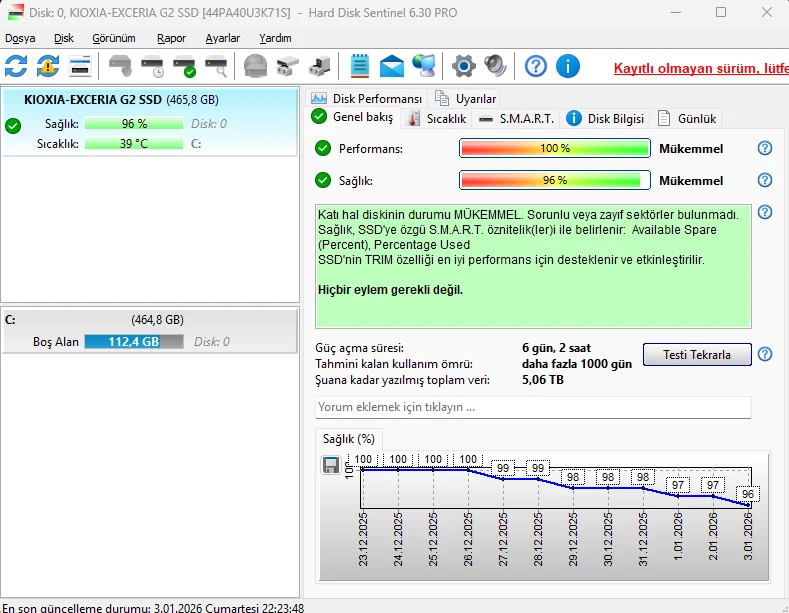Open the Ayarlar menu
Viewport: 789px width, 613px height.
(x=222, y=38)
